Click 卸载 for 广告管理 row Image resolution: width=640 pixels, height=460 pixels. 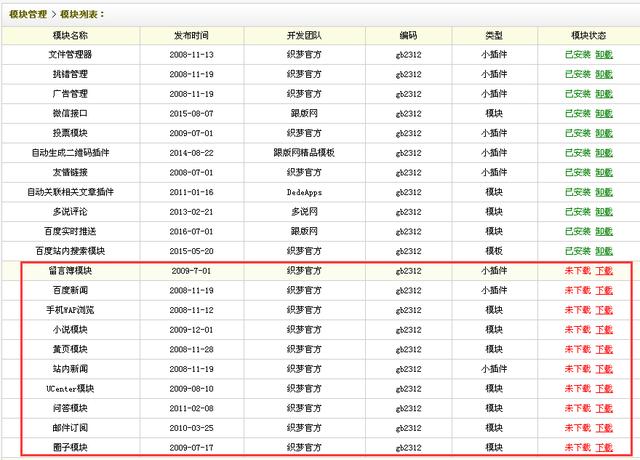(603, 93)
